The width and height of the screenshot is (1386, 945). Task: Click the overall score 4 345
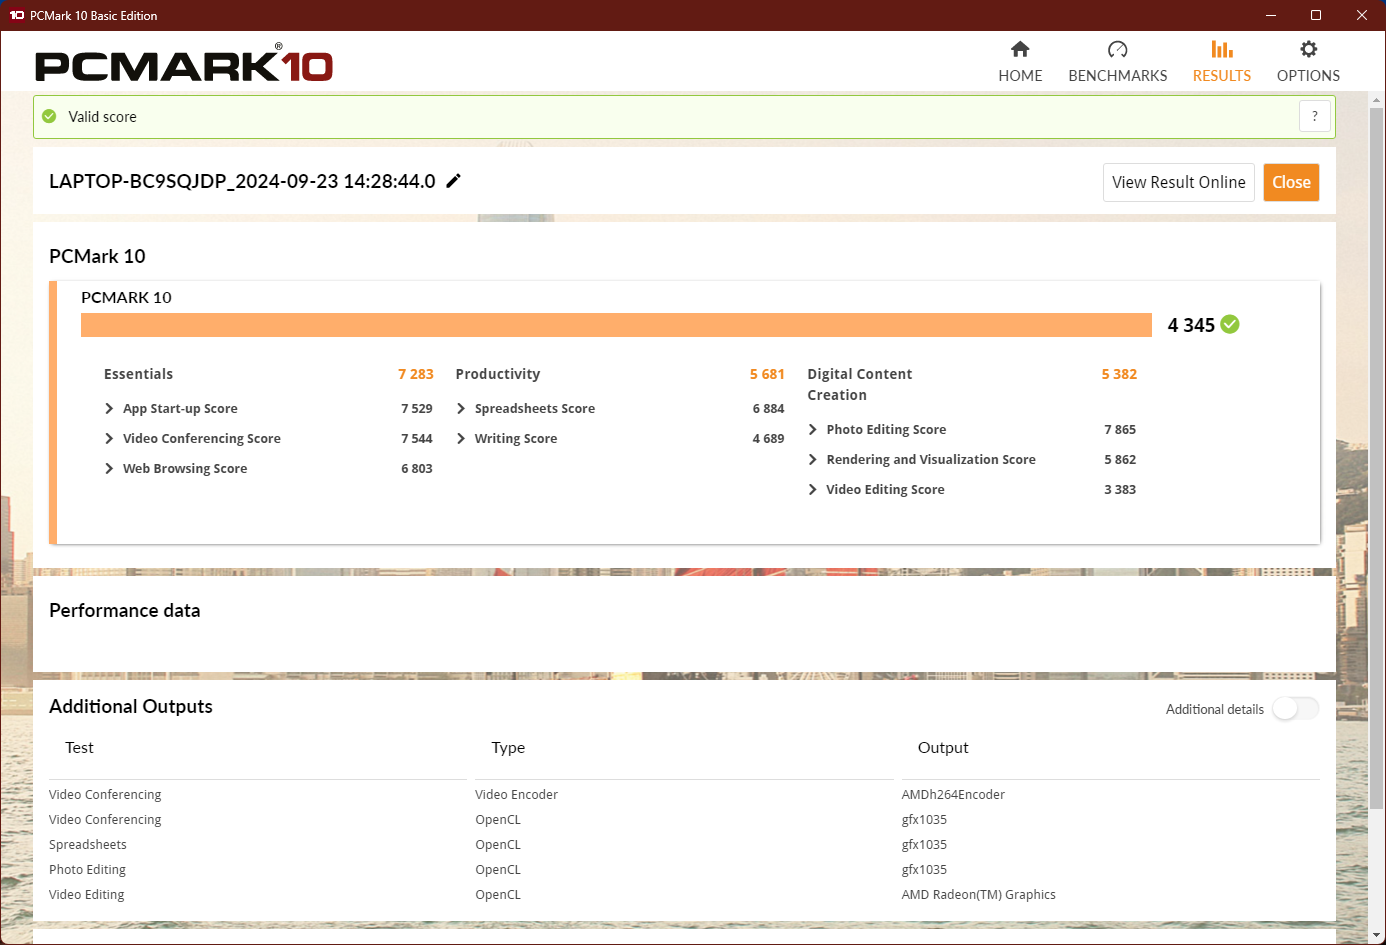coord(1191,325)
